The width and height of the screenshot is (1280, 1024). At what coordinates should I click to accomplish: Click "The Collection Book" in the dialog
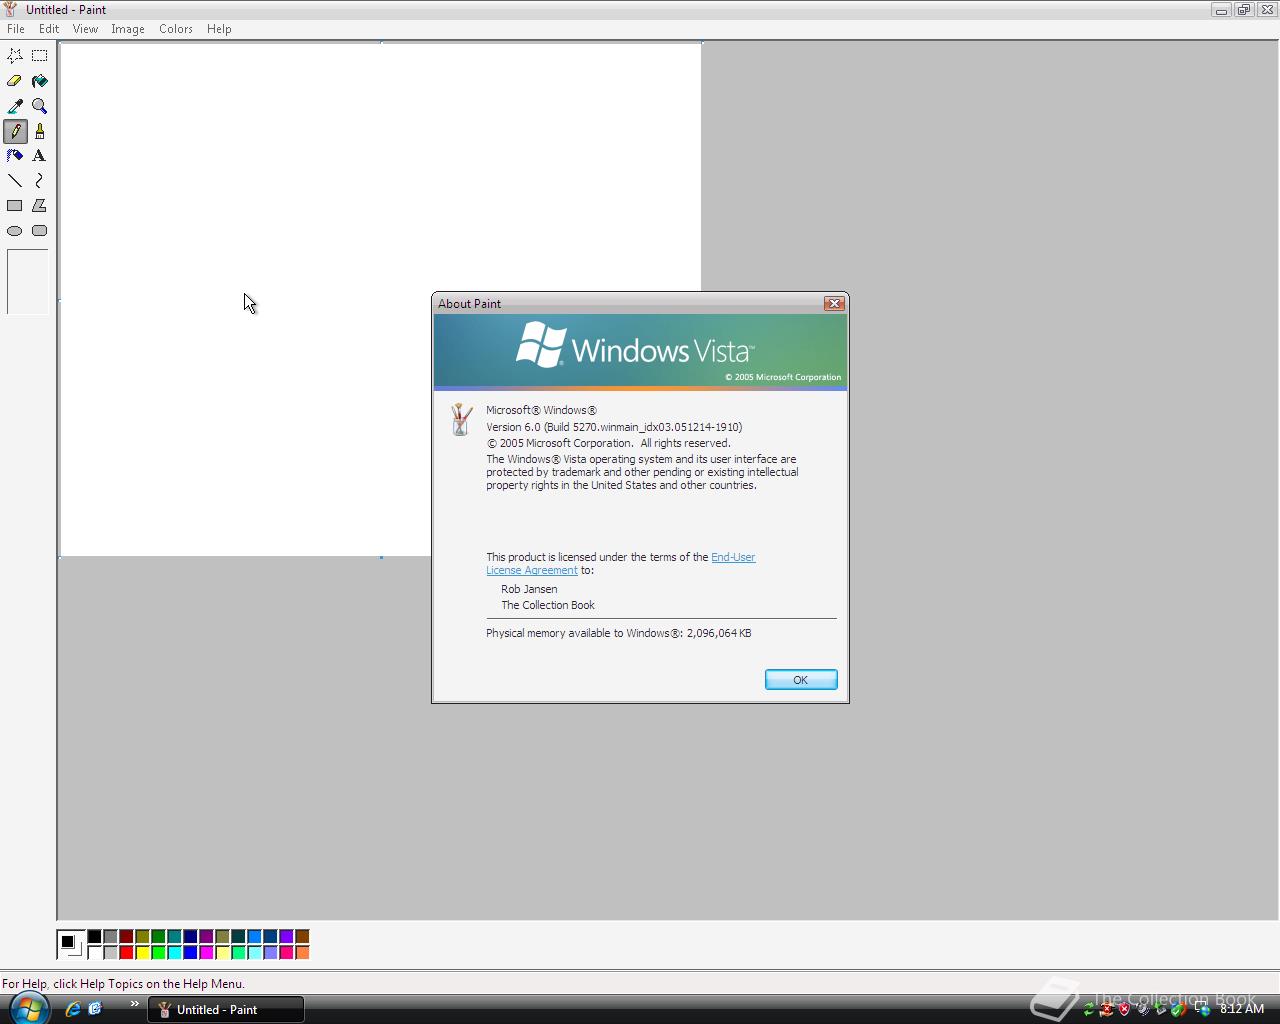pos(548,605)
